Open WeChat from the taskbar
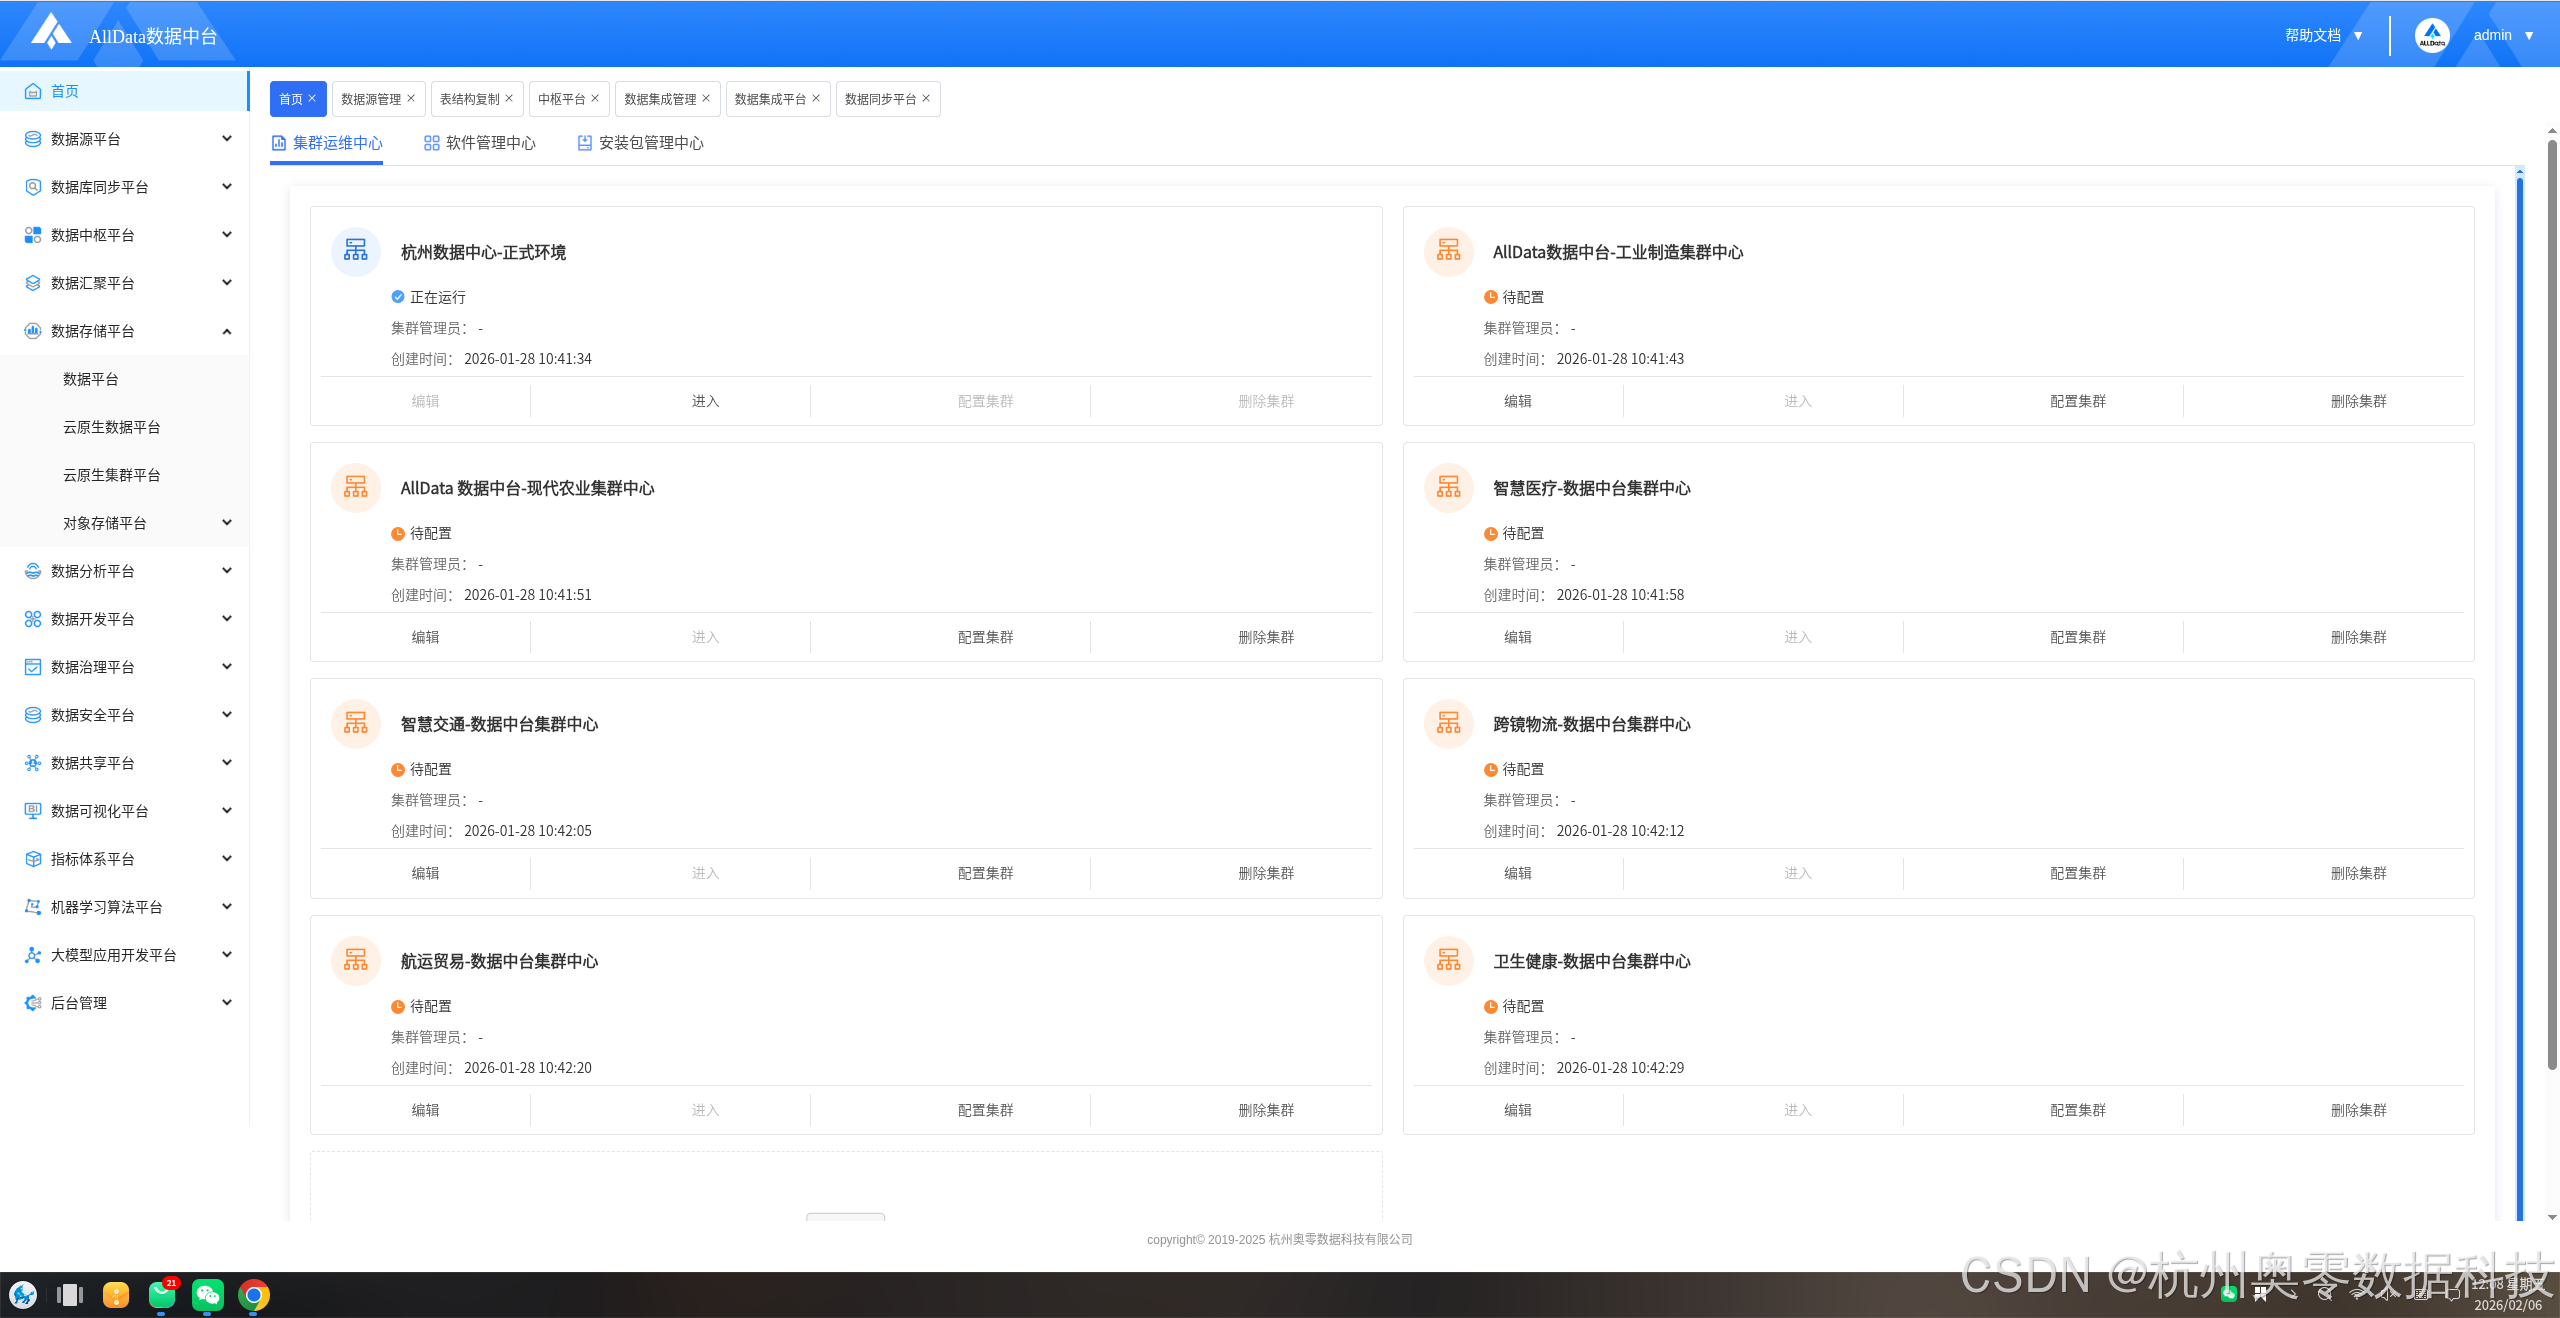Screen dimensions: 2560x1318 208,1295
